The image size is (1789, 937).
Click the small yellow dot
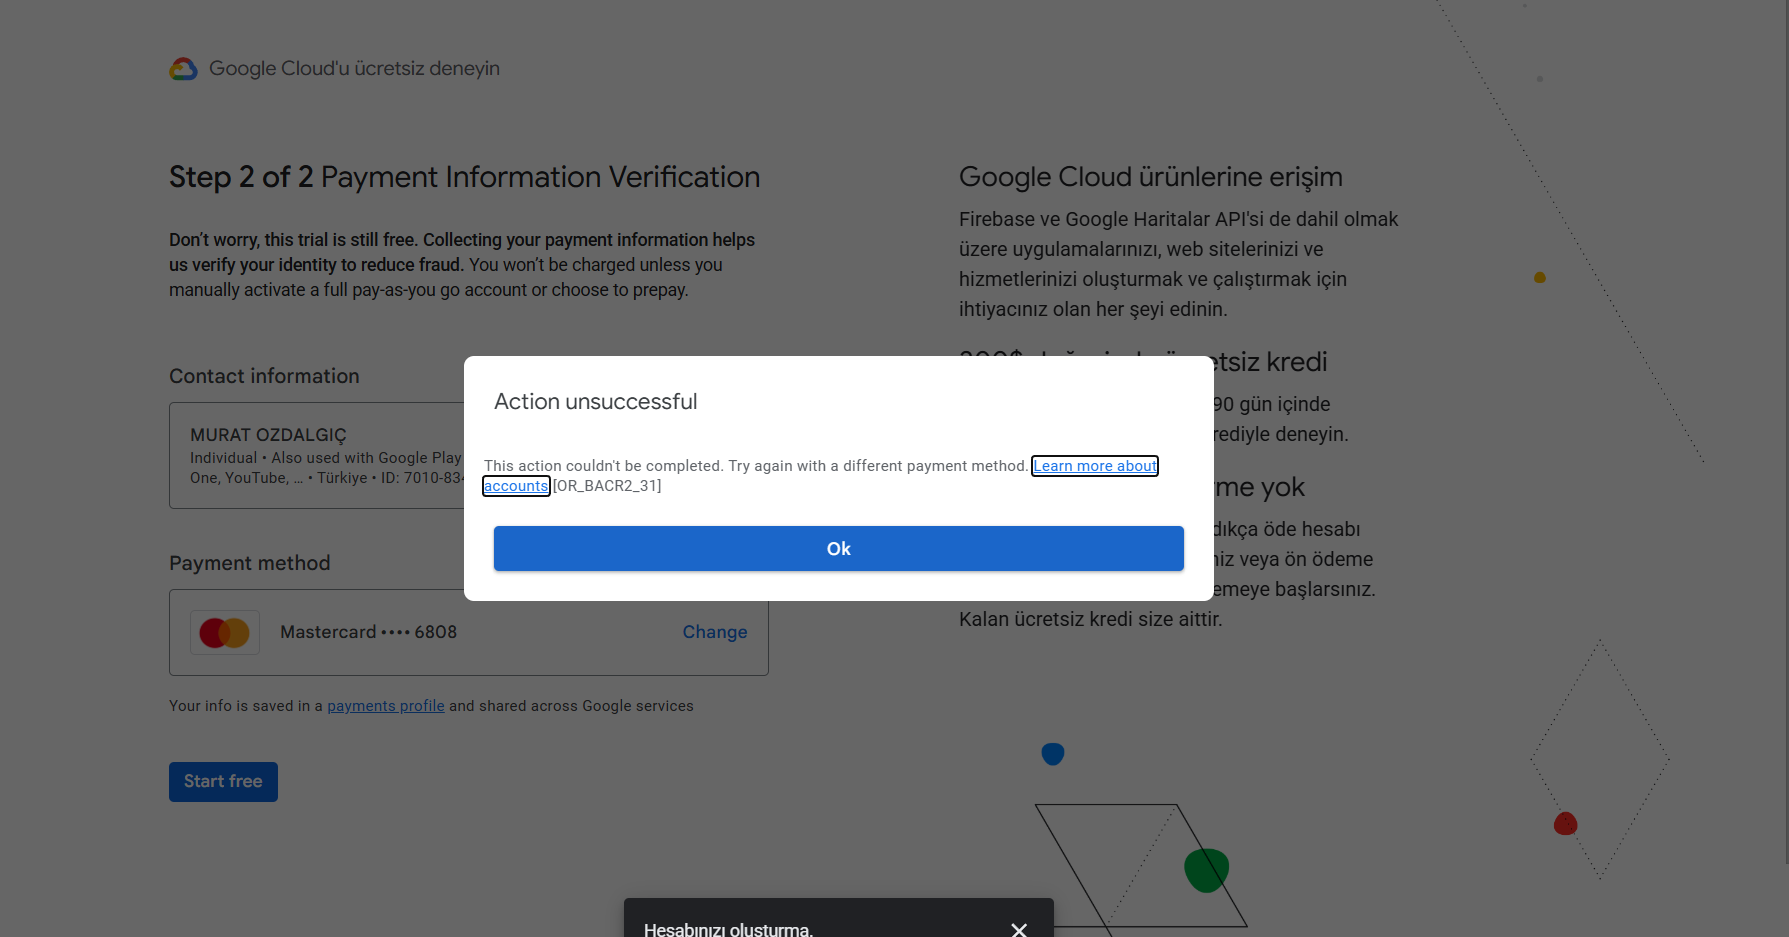pyautogui.click(x=1540, y=278)
